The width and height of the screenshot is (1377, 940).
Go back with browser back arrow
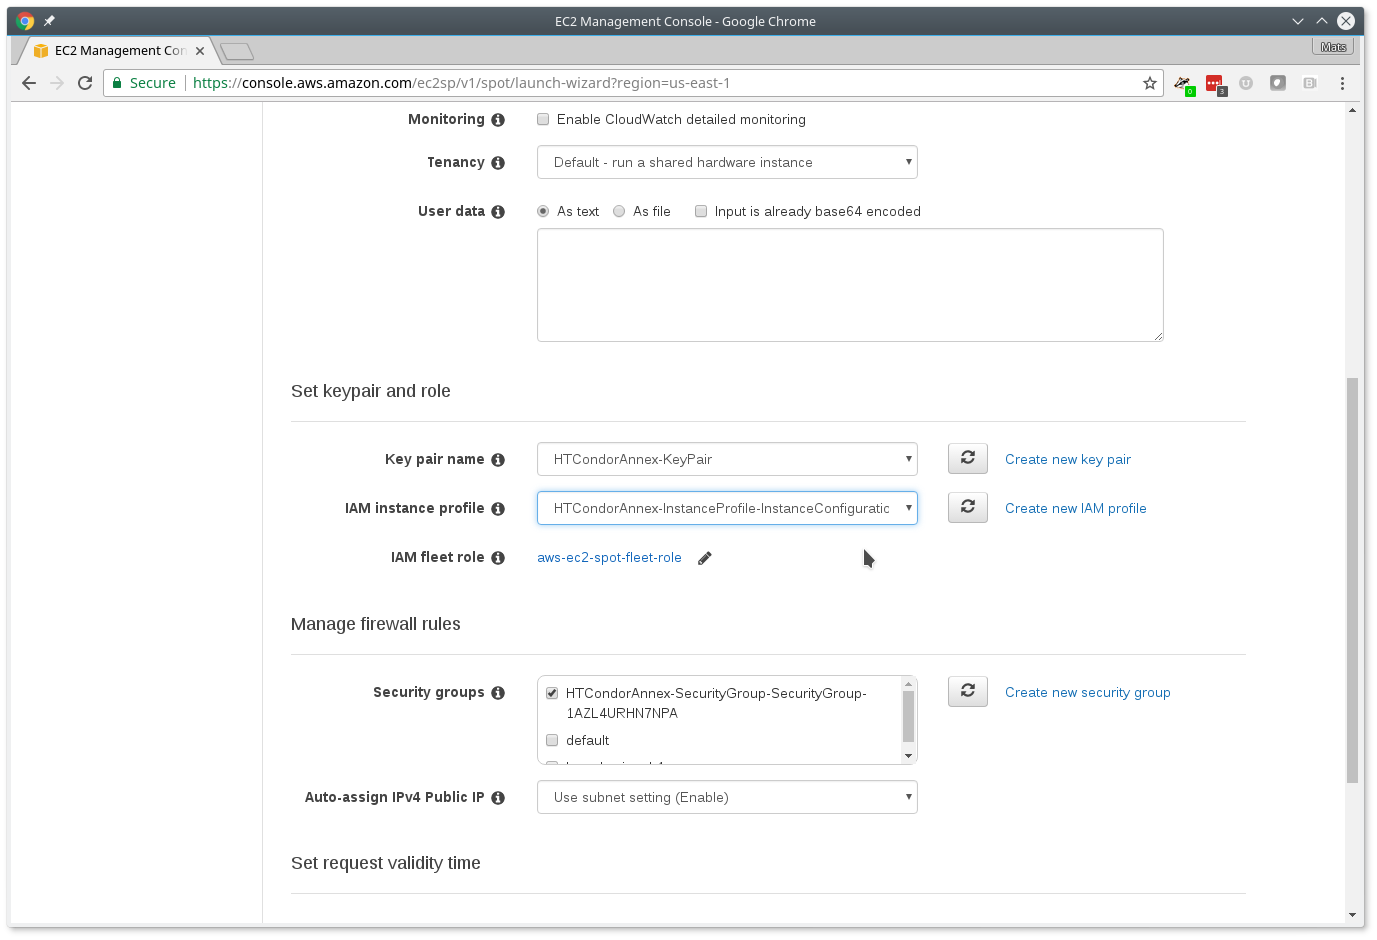pos(29,83)
